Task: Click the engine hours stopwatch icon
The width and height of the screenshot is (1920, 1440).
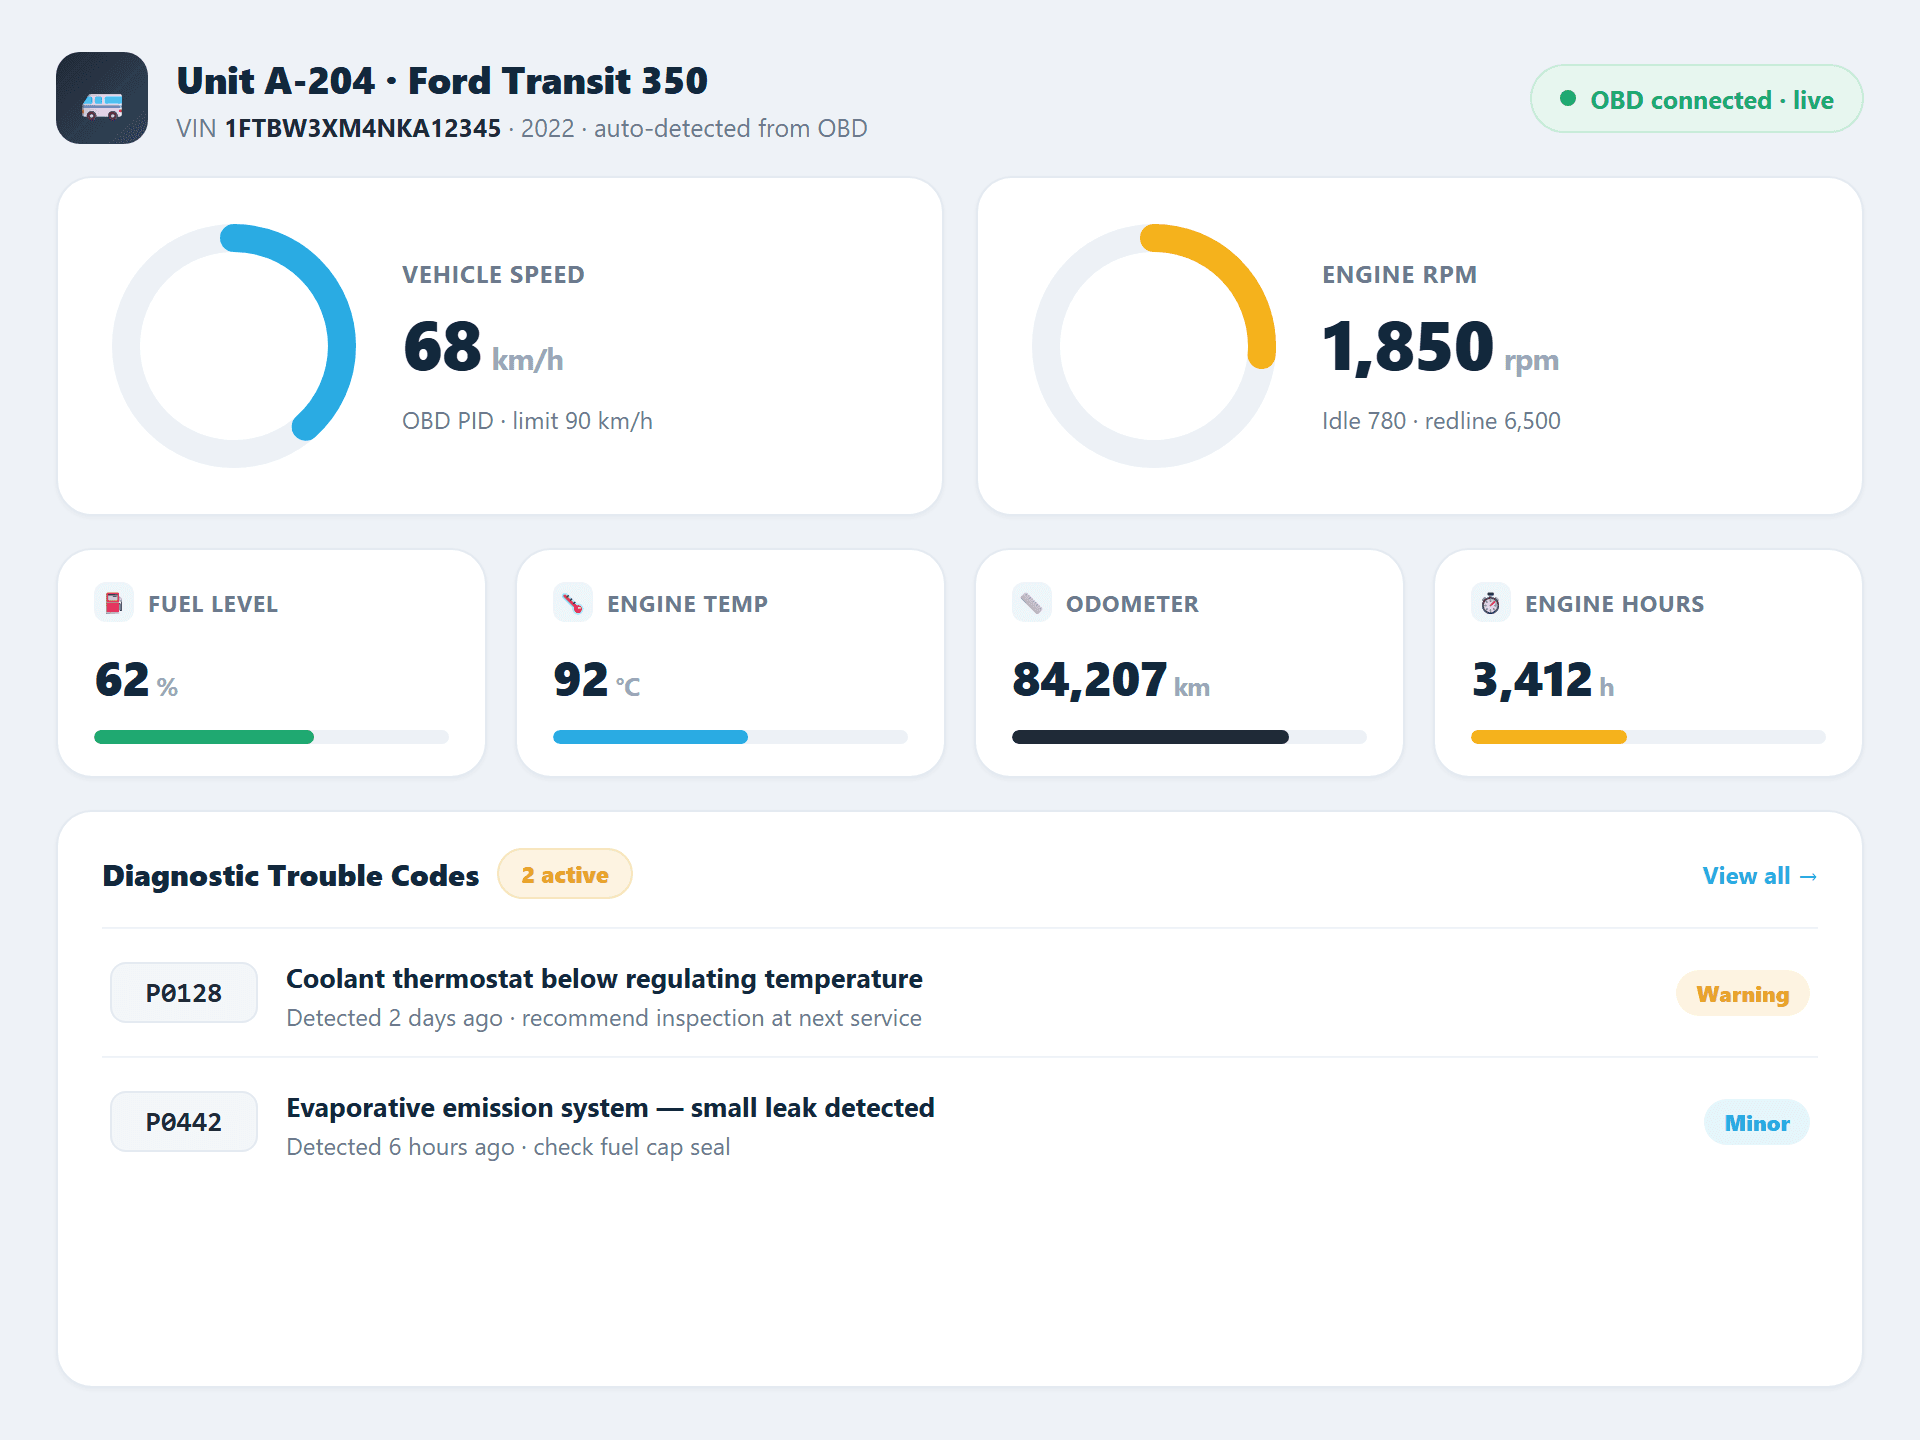Action: tap(1491, 603)
